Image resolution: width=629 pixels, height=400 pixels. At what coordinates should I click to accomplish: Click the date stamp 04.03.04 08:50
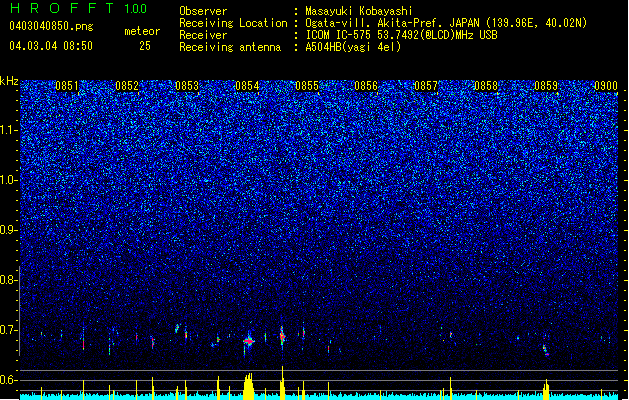point(51,46)
